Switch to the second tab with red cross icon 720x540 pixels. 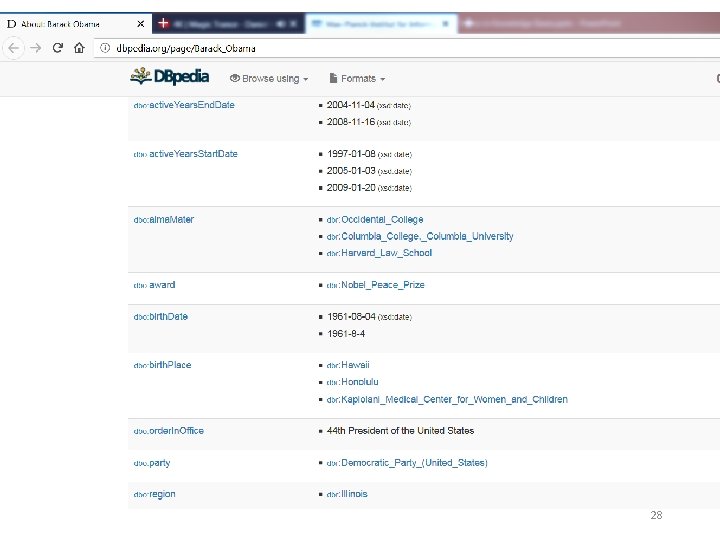coord(228,23)
